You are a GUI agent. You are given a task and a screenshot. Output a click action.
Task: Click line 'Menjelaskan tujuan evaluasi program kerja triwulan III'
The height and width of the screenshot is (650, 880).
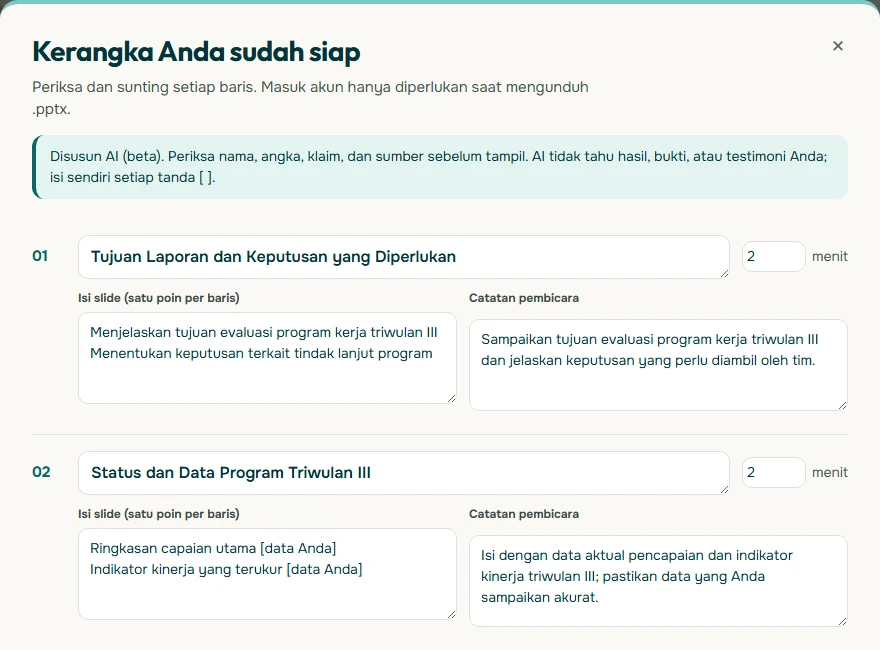pyautogui.click(x=264, y=332)
